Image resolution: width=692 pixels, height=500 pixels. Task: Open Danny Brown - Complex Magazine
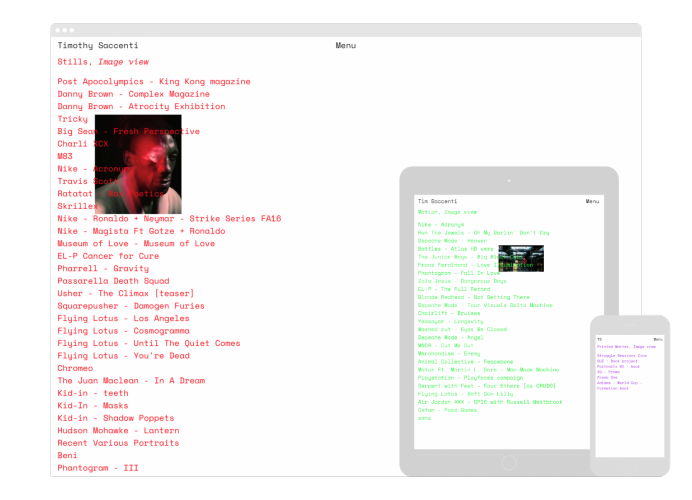click(x=133, y=94)
